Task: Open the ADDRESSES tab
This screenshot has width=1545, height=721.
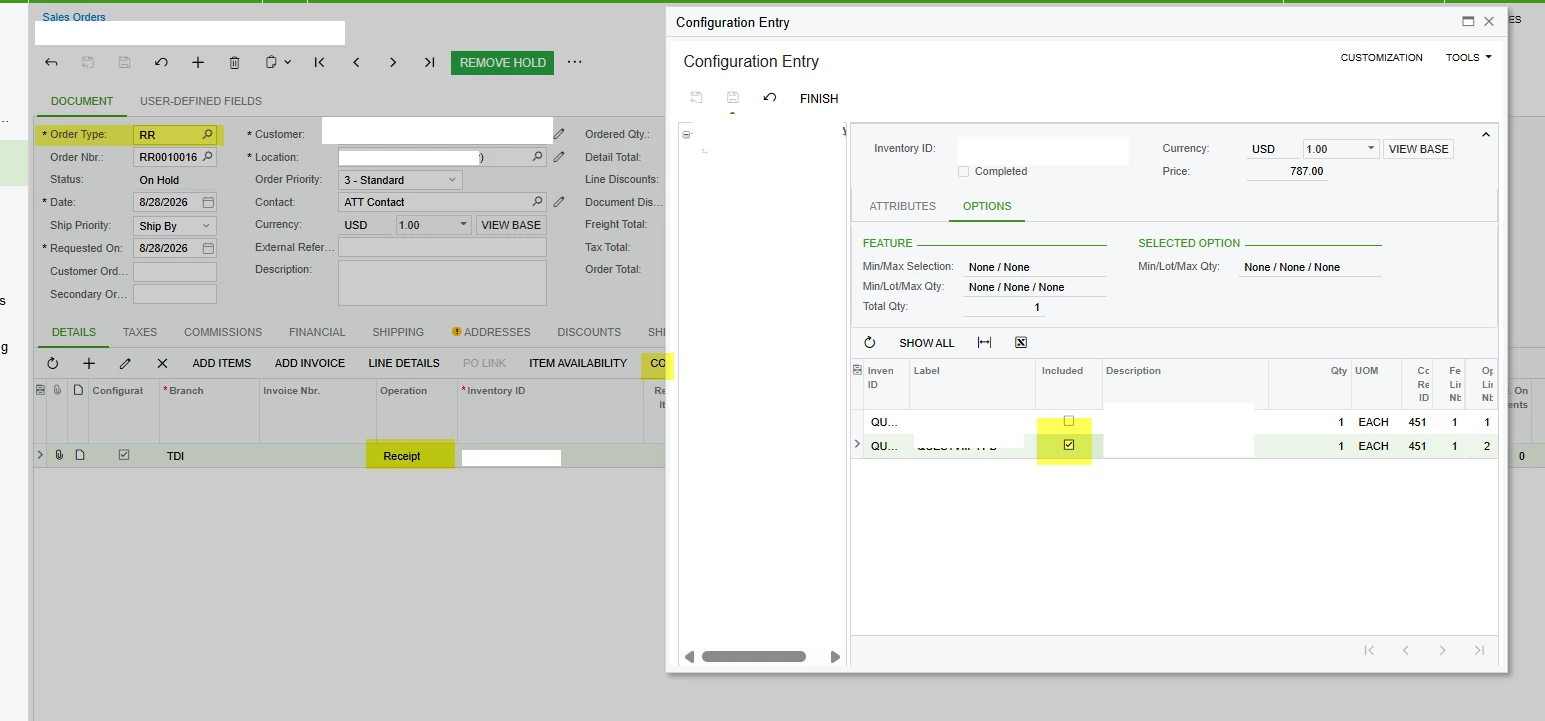Action: pyautogui.click(x=497, y=332)
